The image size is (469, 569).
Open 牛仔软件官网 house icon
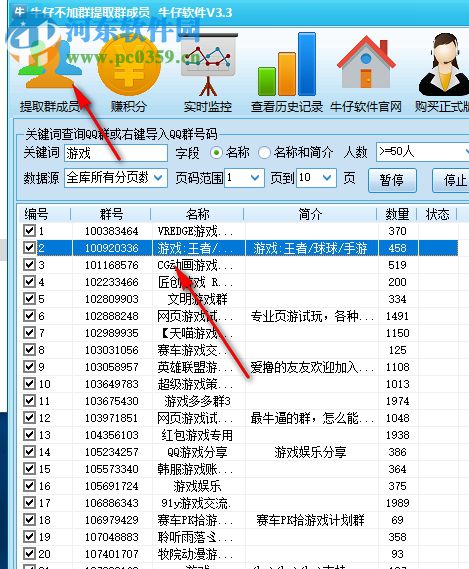(x=366, y=62)
